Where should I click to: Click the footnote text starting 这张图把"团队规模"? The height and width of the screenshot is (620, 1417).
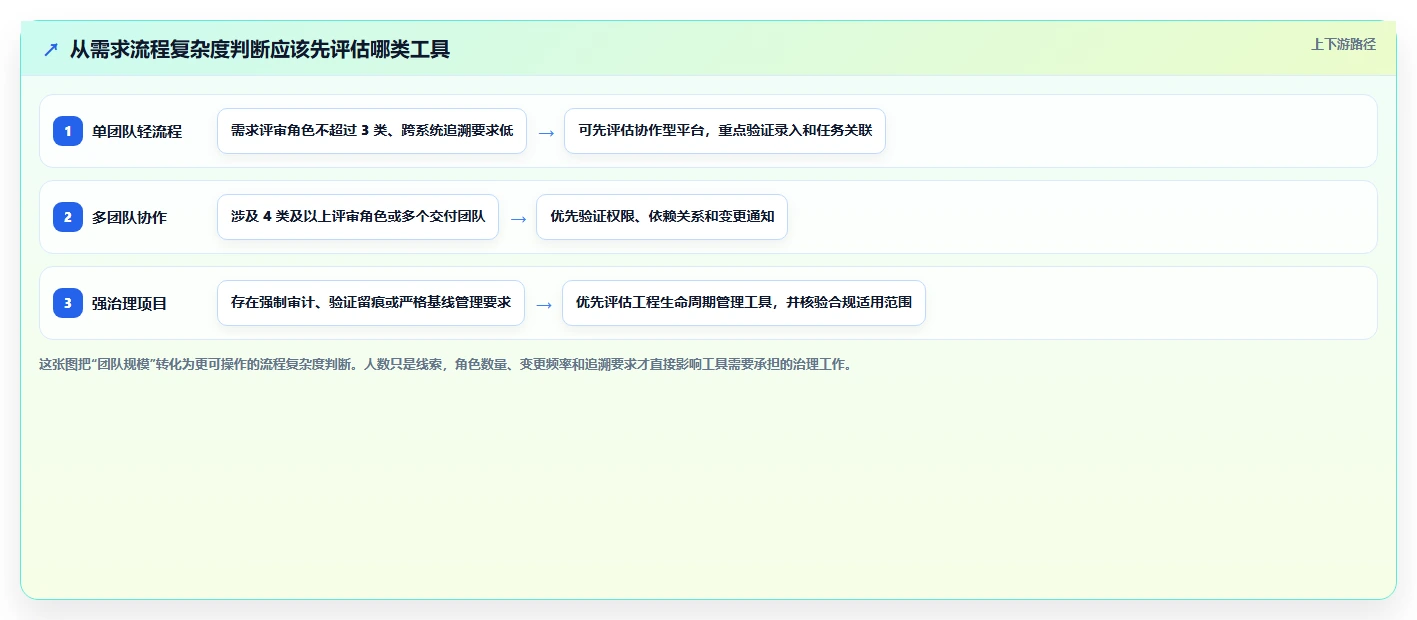(445, 365)
